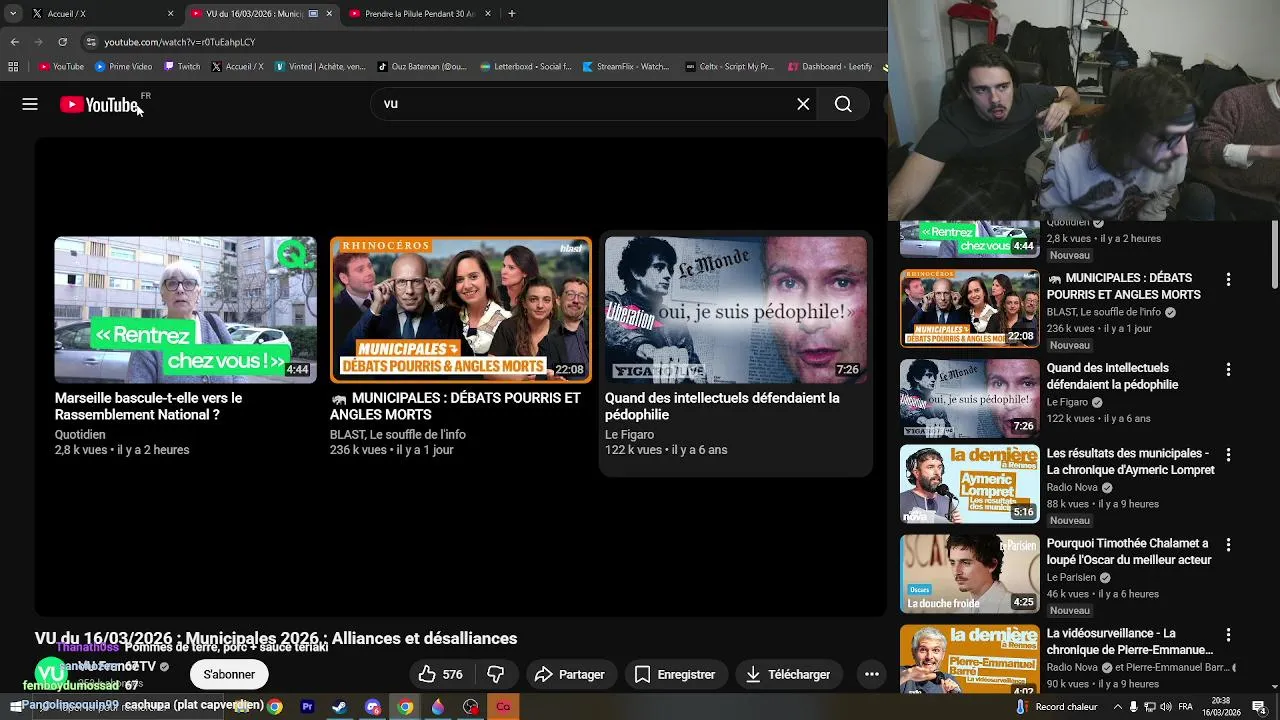Open Windows notification center icon
Screen dimensions: 1280x720
point(1259,707)
